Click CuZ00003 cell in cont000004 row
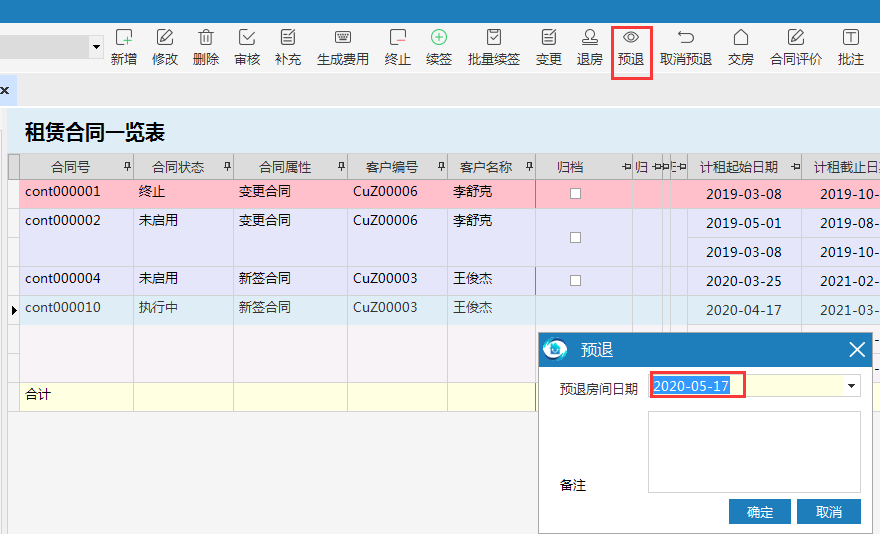Image resolution: width=880 pixels, height=534 pixels. click(x=397, y=281)
